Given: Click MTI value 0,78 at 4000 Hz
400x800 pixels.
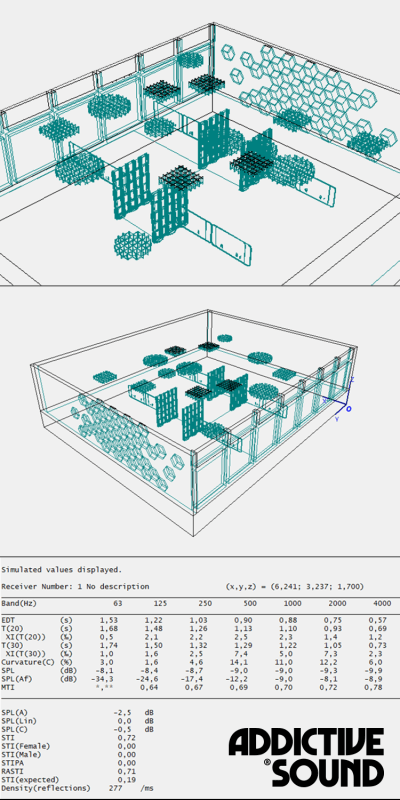Looking at the screenshot, I should (373, 687).
